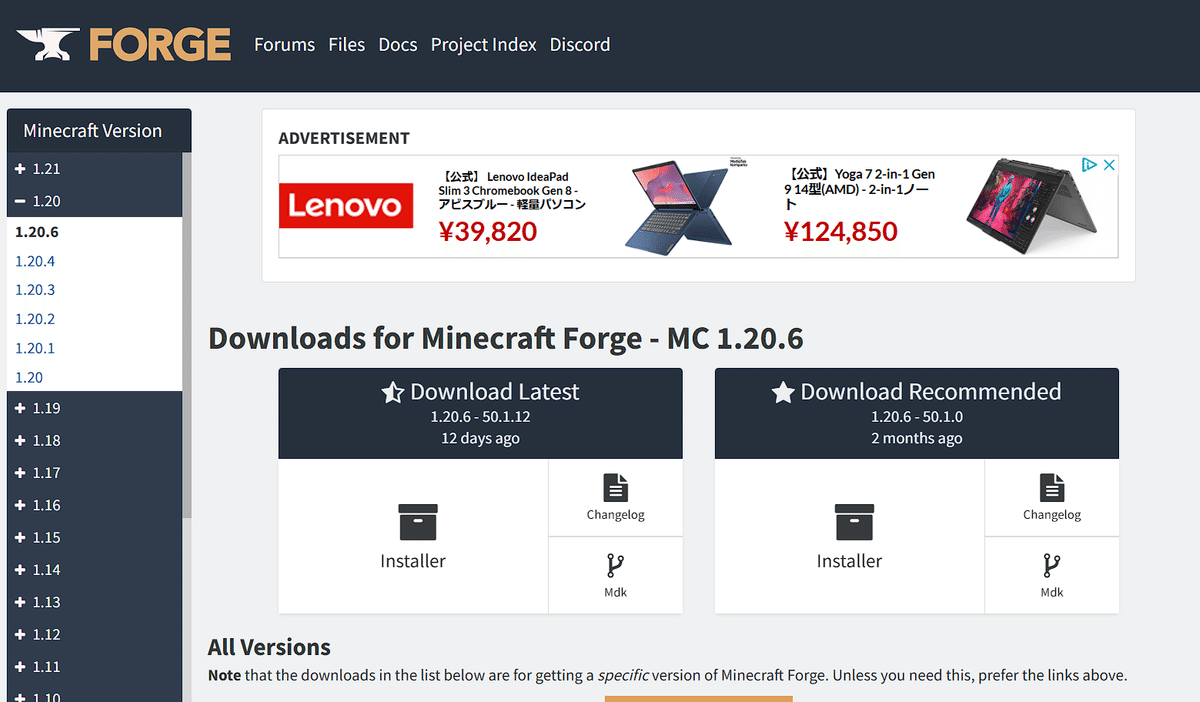Viewport: 1200px width, 702px height.
Task: Click the blue IdeaPad Chromebook laptop image
Action: point(680,206)
